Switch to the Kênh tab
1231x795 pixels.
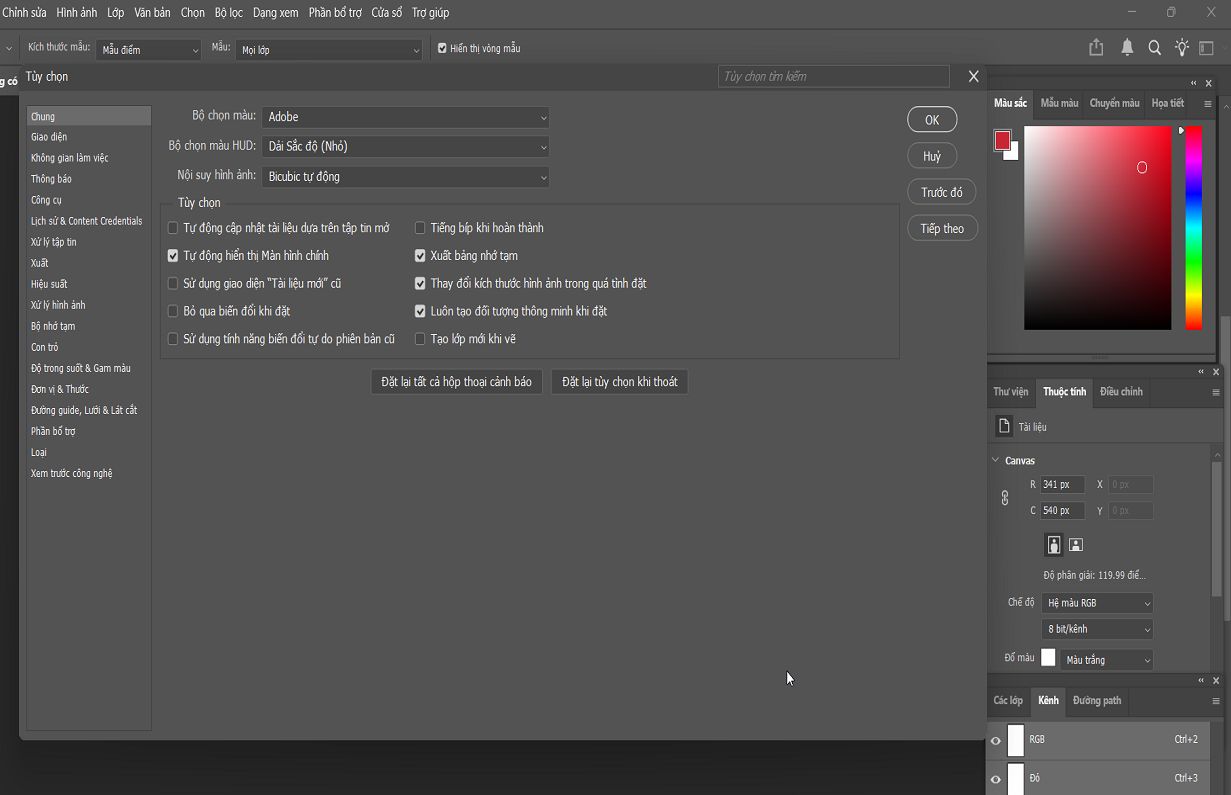(1047, 701)
